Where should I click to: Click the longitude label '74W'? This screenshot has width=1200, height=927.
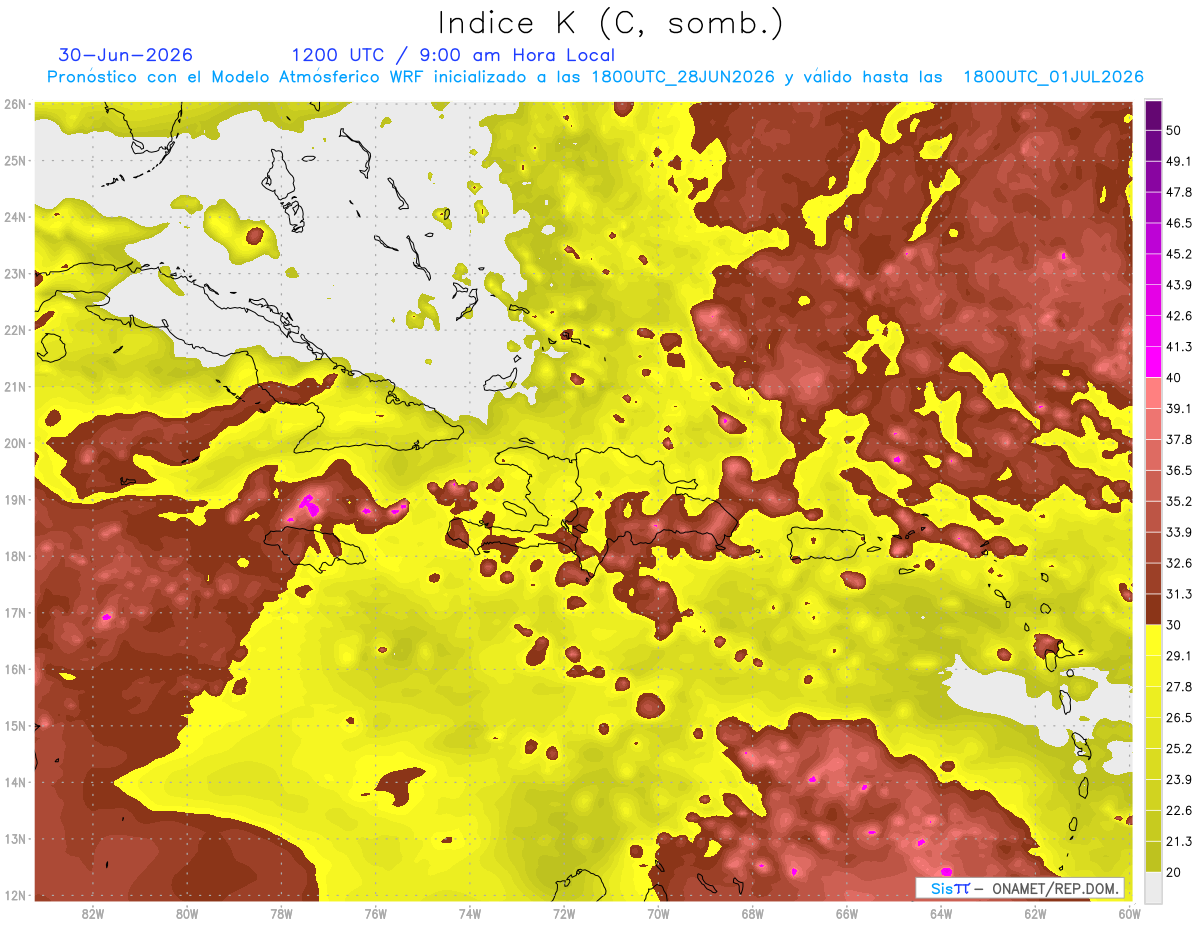pos(470,913)
